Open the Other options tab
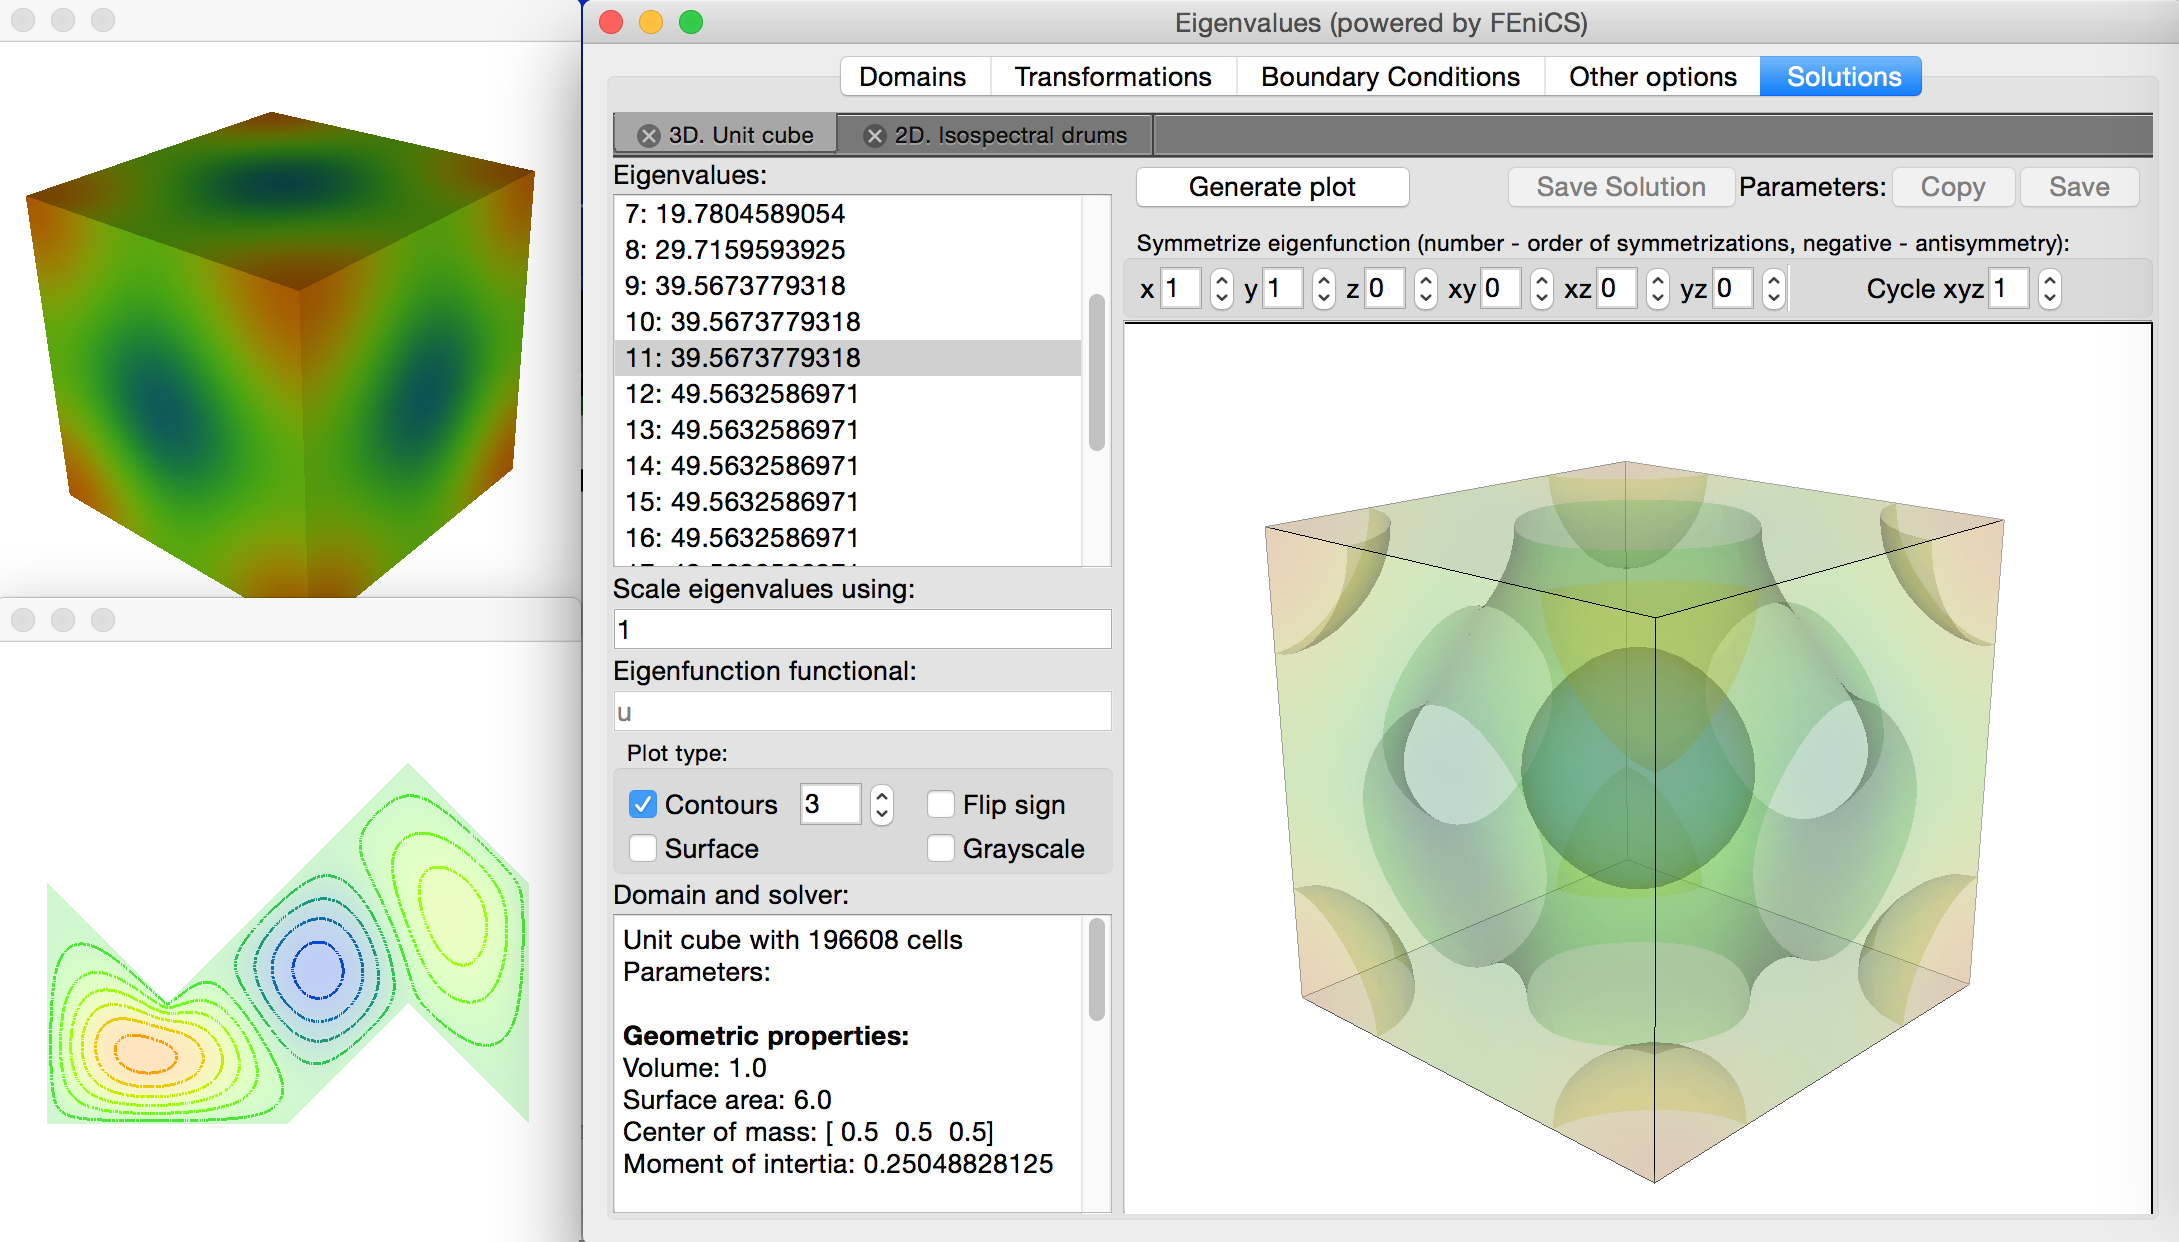 pyautogui.click(x=1652, y=77)
